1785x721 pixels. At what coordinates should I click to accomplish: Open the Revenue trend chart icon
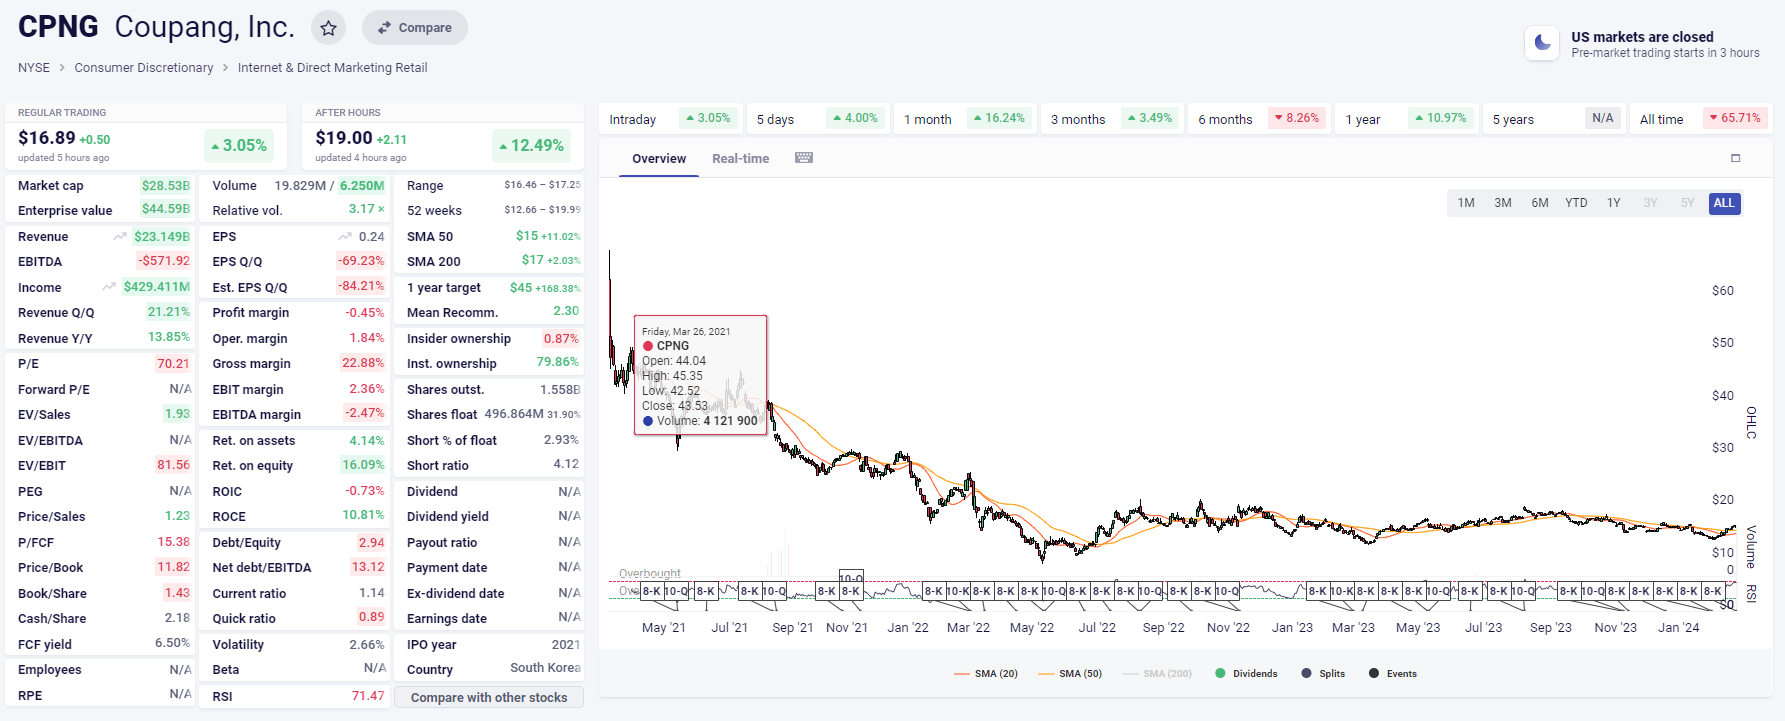[120, 237]
